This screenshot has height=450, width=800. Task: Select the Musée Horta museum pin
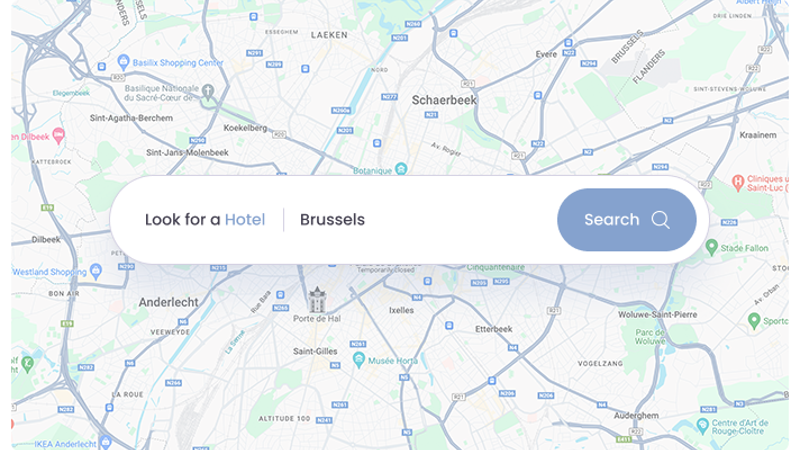pyautogui.click(x=359, y=360)
